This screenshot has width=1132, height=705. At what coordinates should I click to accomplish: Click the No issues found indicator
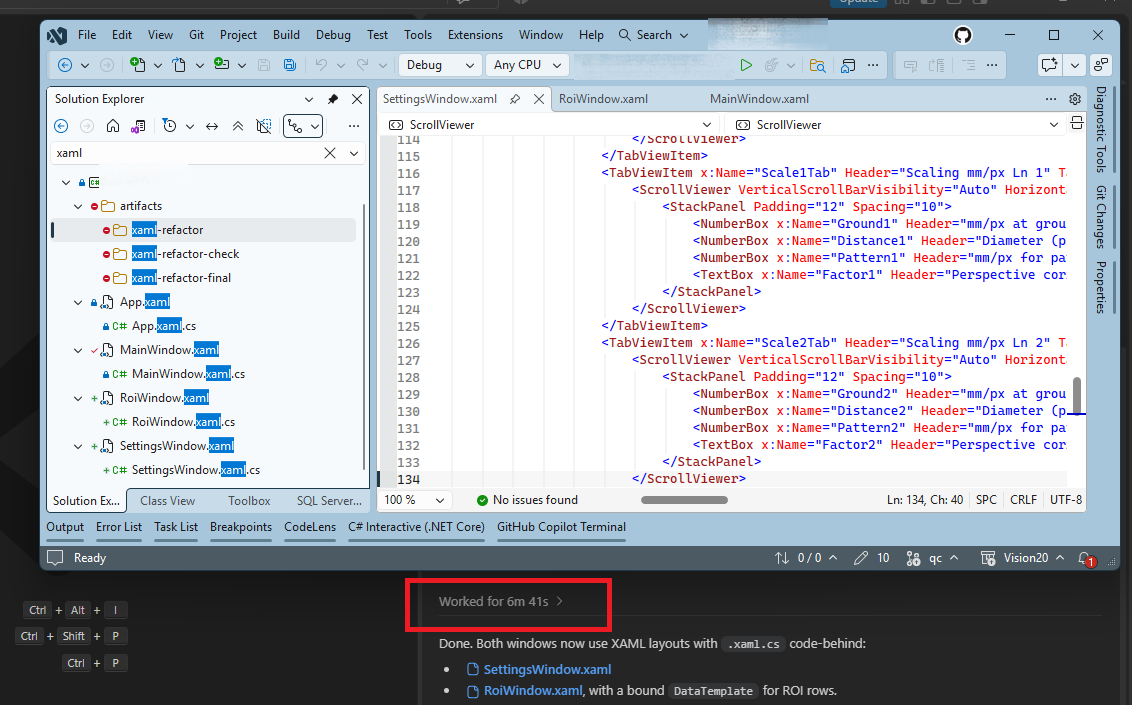click(527, 500)
